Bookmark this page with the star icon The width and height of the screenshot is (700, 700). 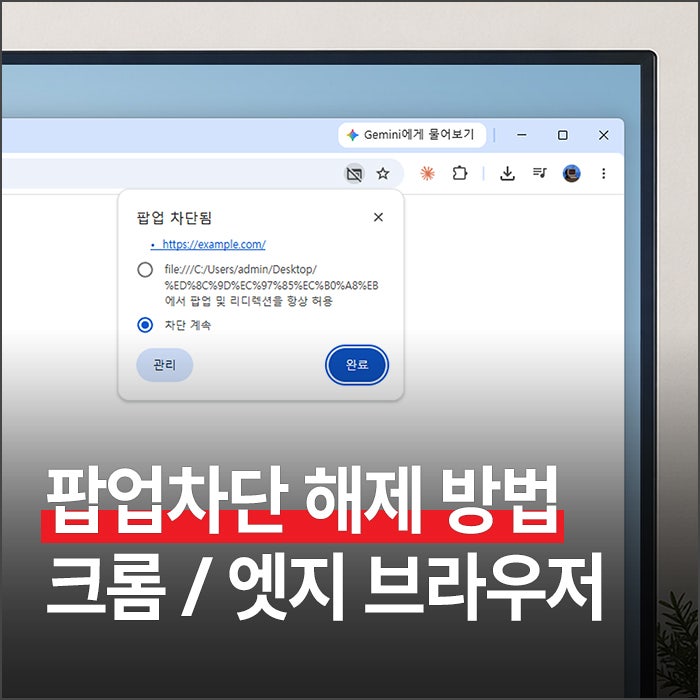click(x=383, y=174)
